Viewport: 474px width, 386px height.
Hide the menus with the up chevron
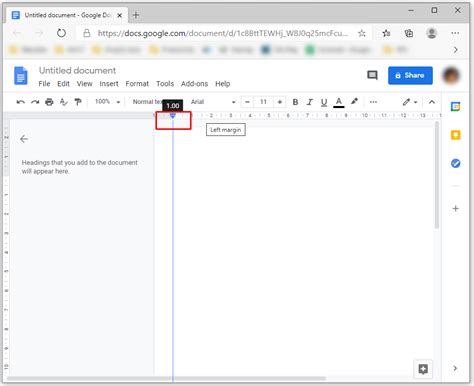[x=432, y=102]
